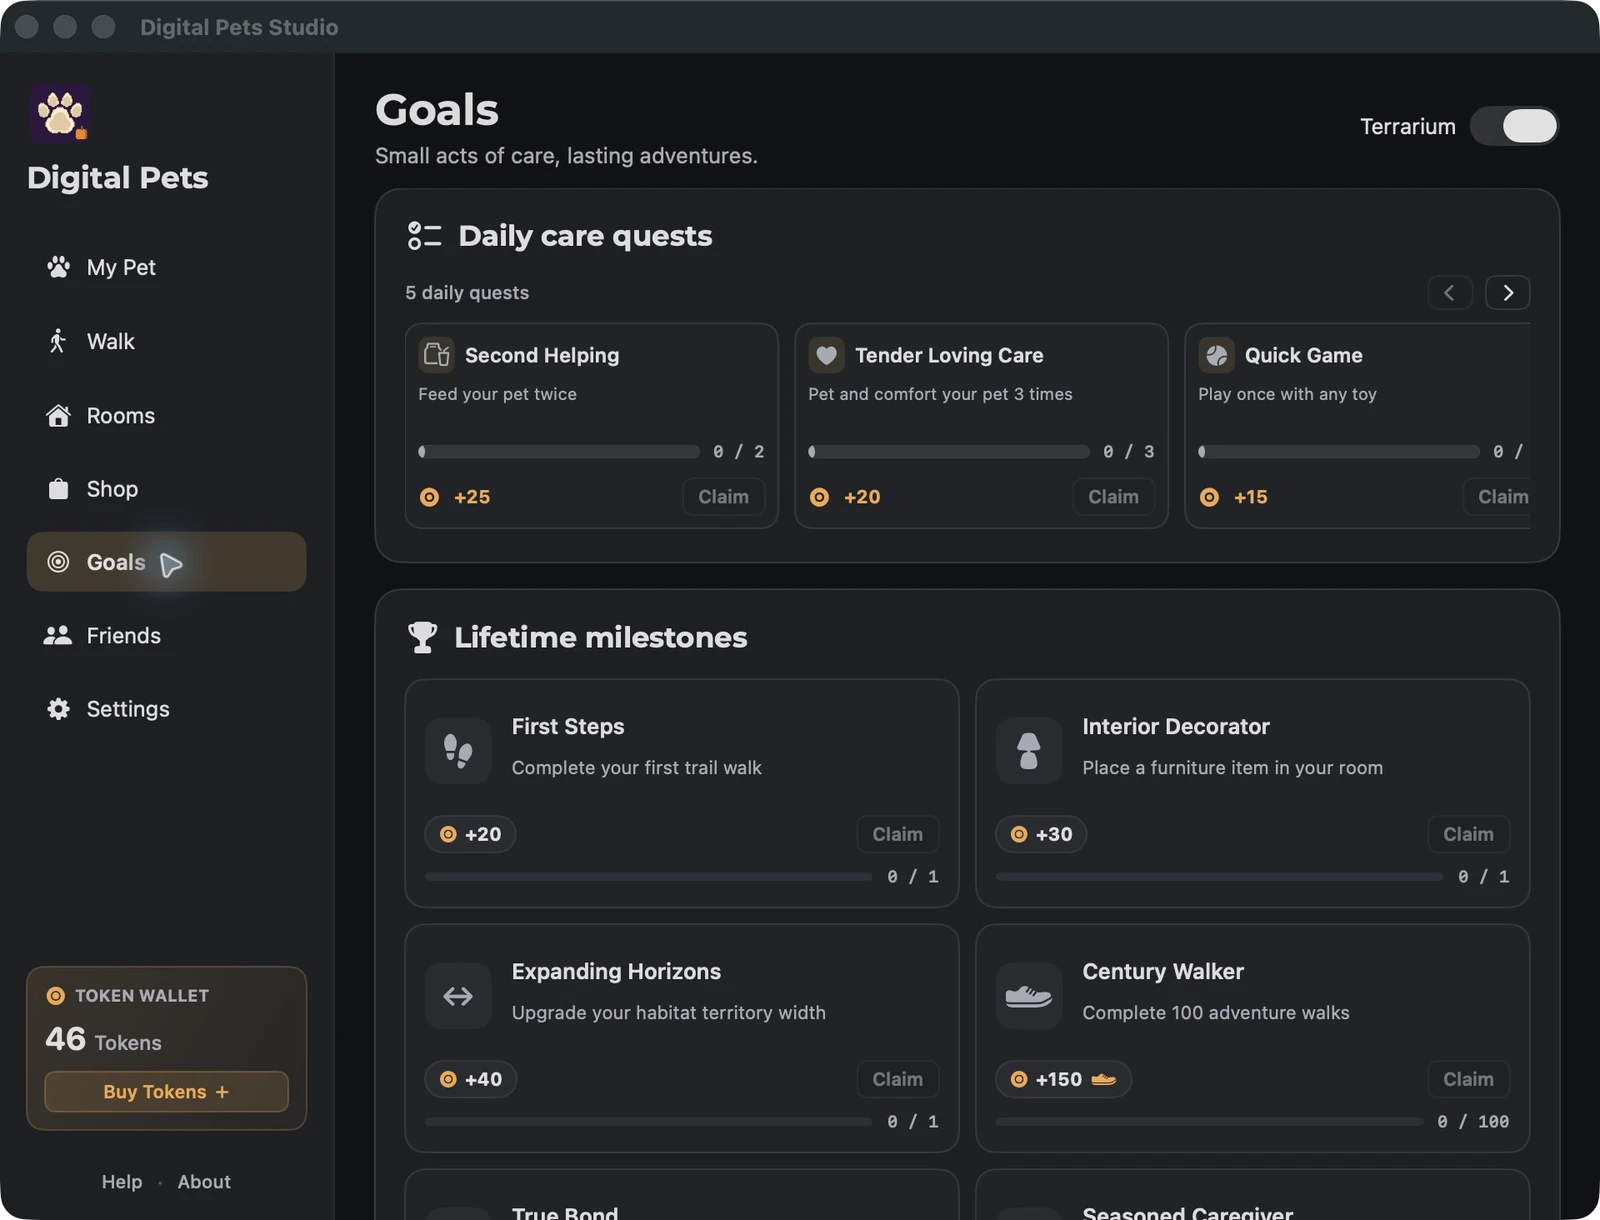The image size is (1600, 1220).
Task: Click the Lifetime milestones trophy icon
Action: point(423,637)
